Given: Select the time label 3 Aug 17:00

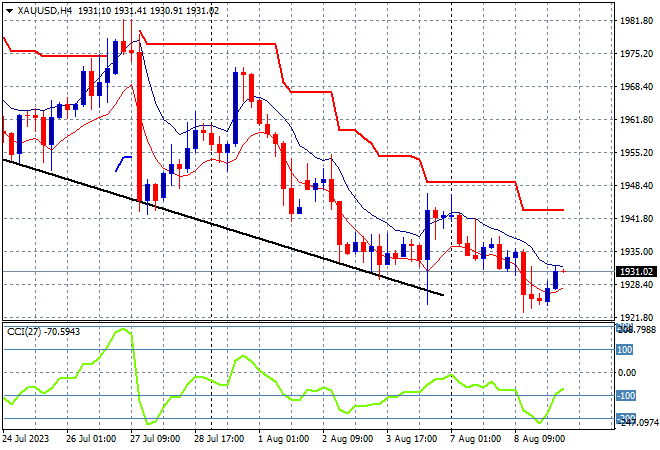Looking at the screenshot, I should [x=411, y=439].
